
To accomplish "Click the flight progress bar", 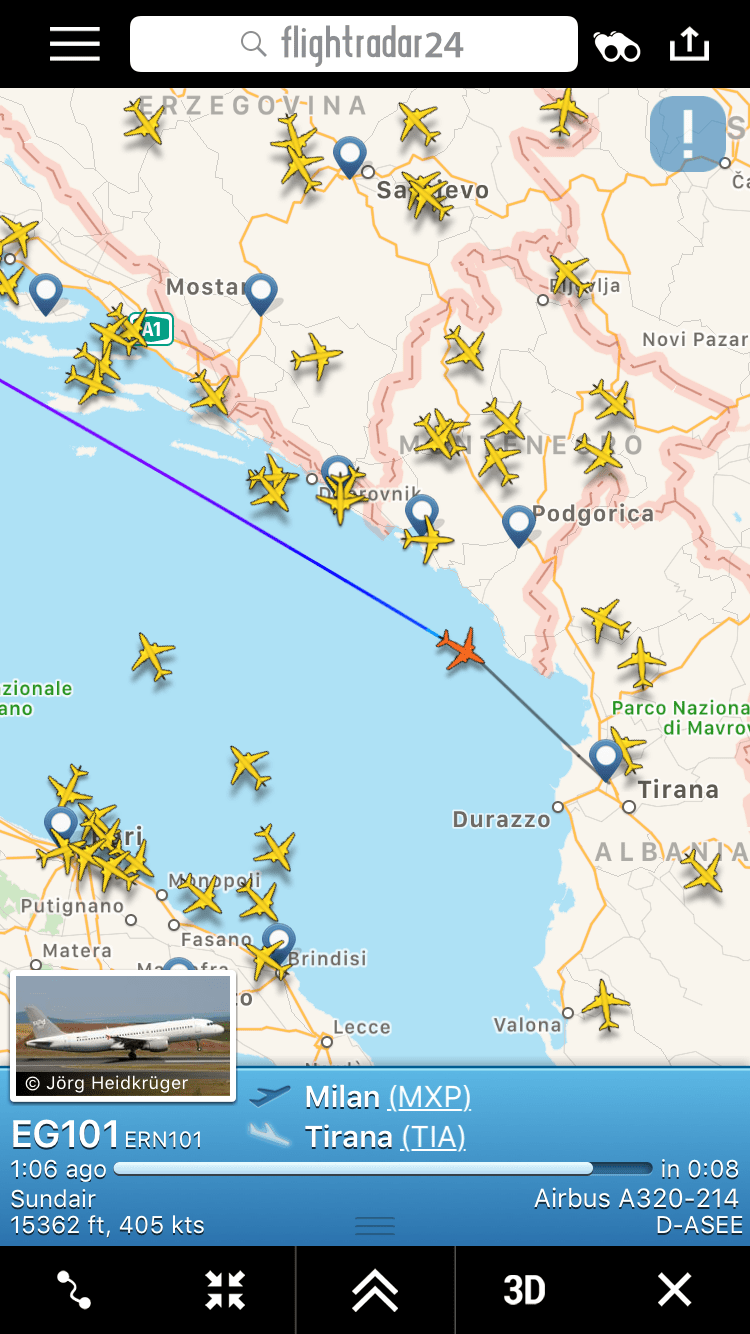I will click(383, 1168).
